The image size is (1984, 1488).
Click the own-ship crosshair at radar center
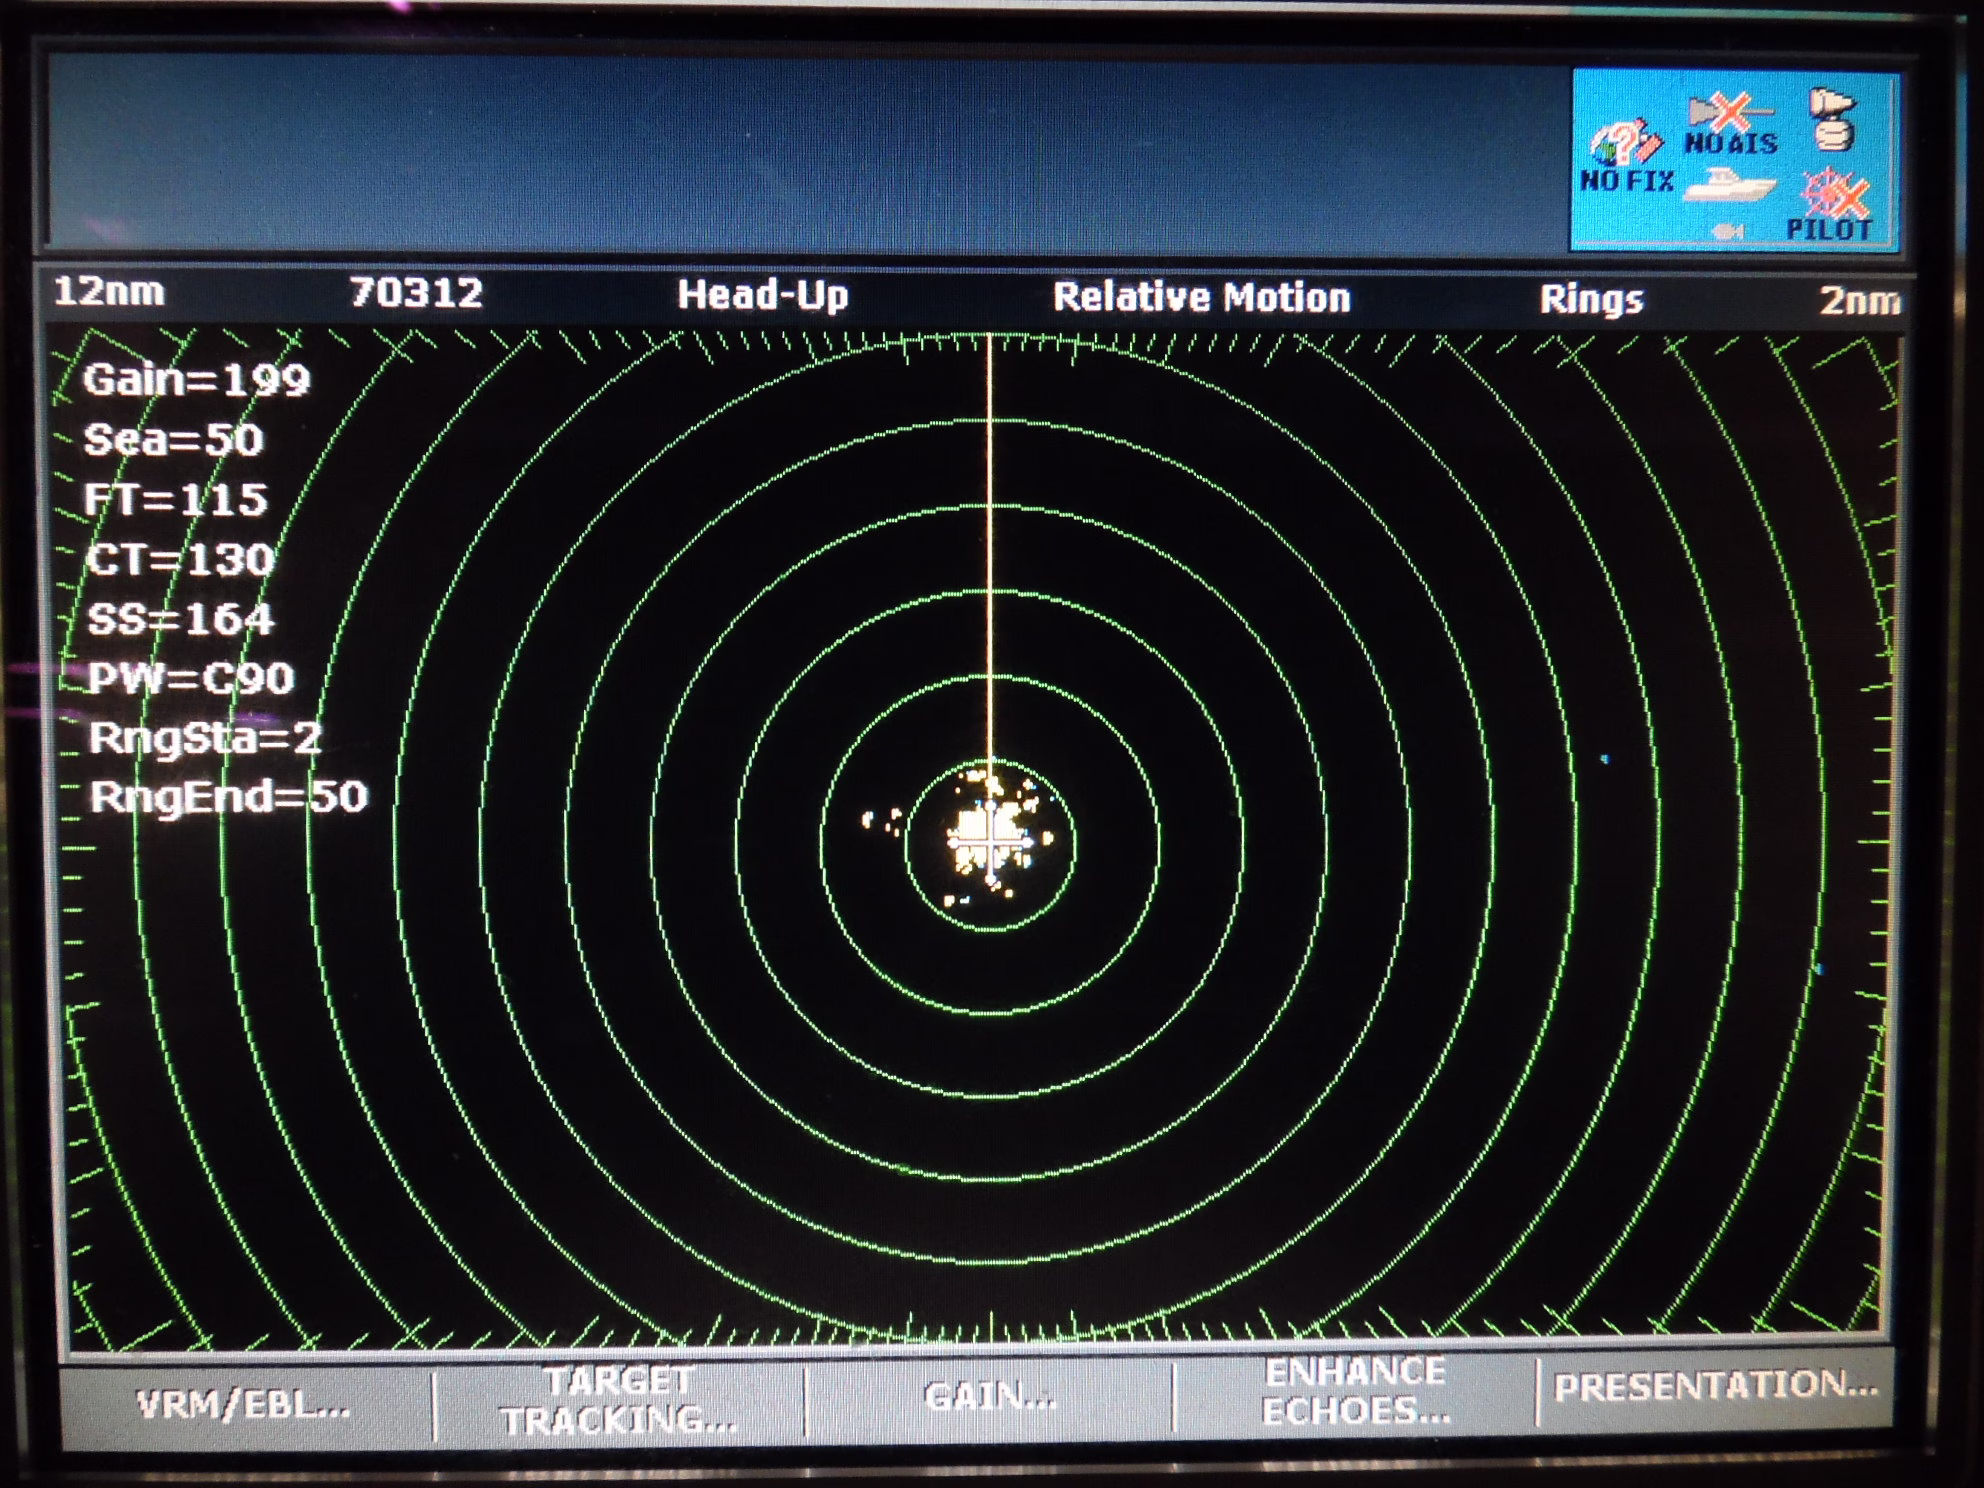click(x=990, y=843)
